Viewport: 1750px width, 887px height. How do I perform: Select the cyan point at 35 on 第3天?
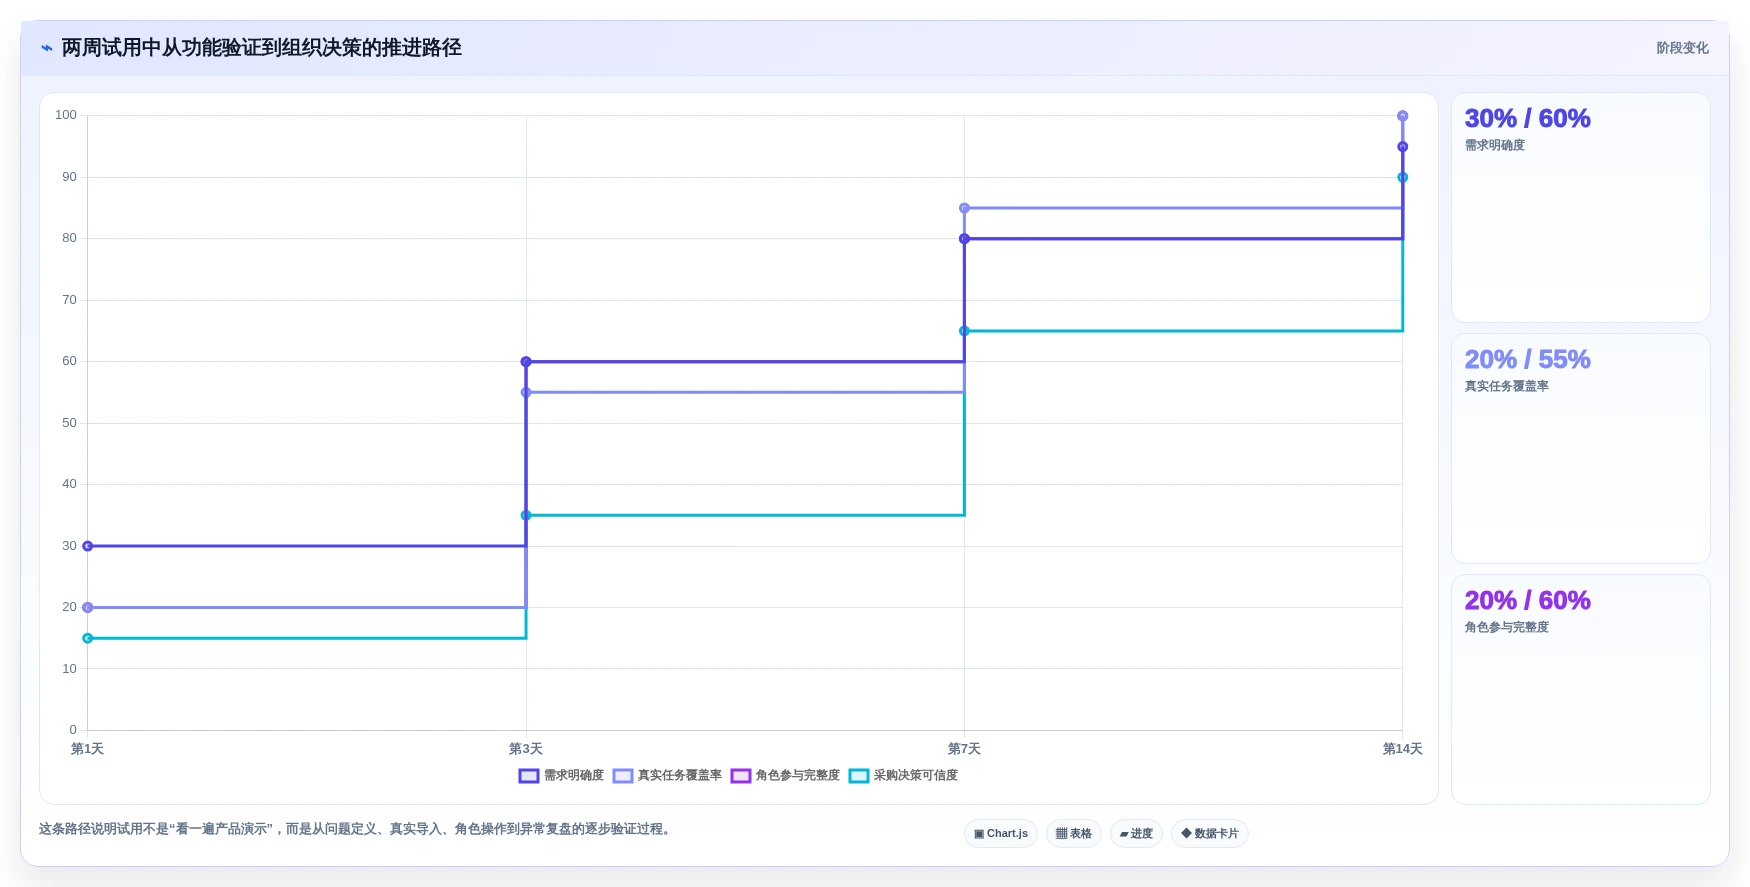526,515
